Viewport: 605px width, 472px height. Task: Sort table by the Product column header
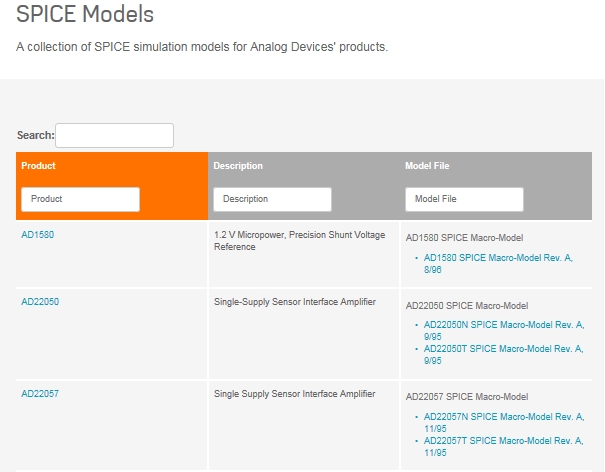39,166
